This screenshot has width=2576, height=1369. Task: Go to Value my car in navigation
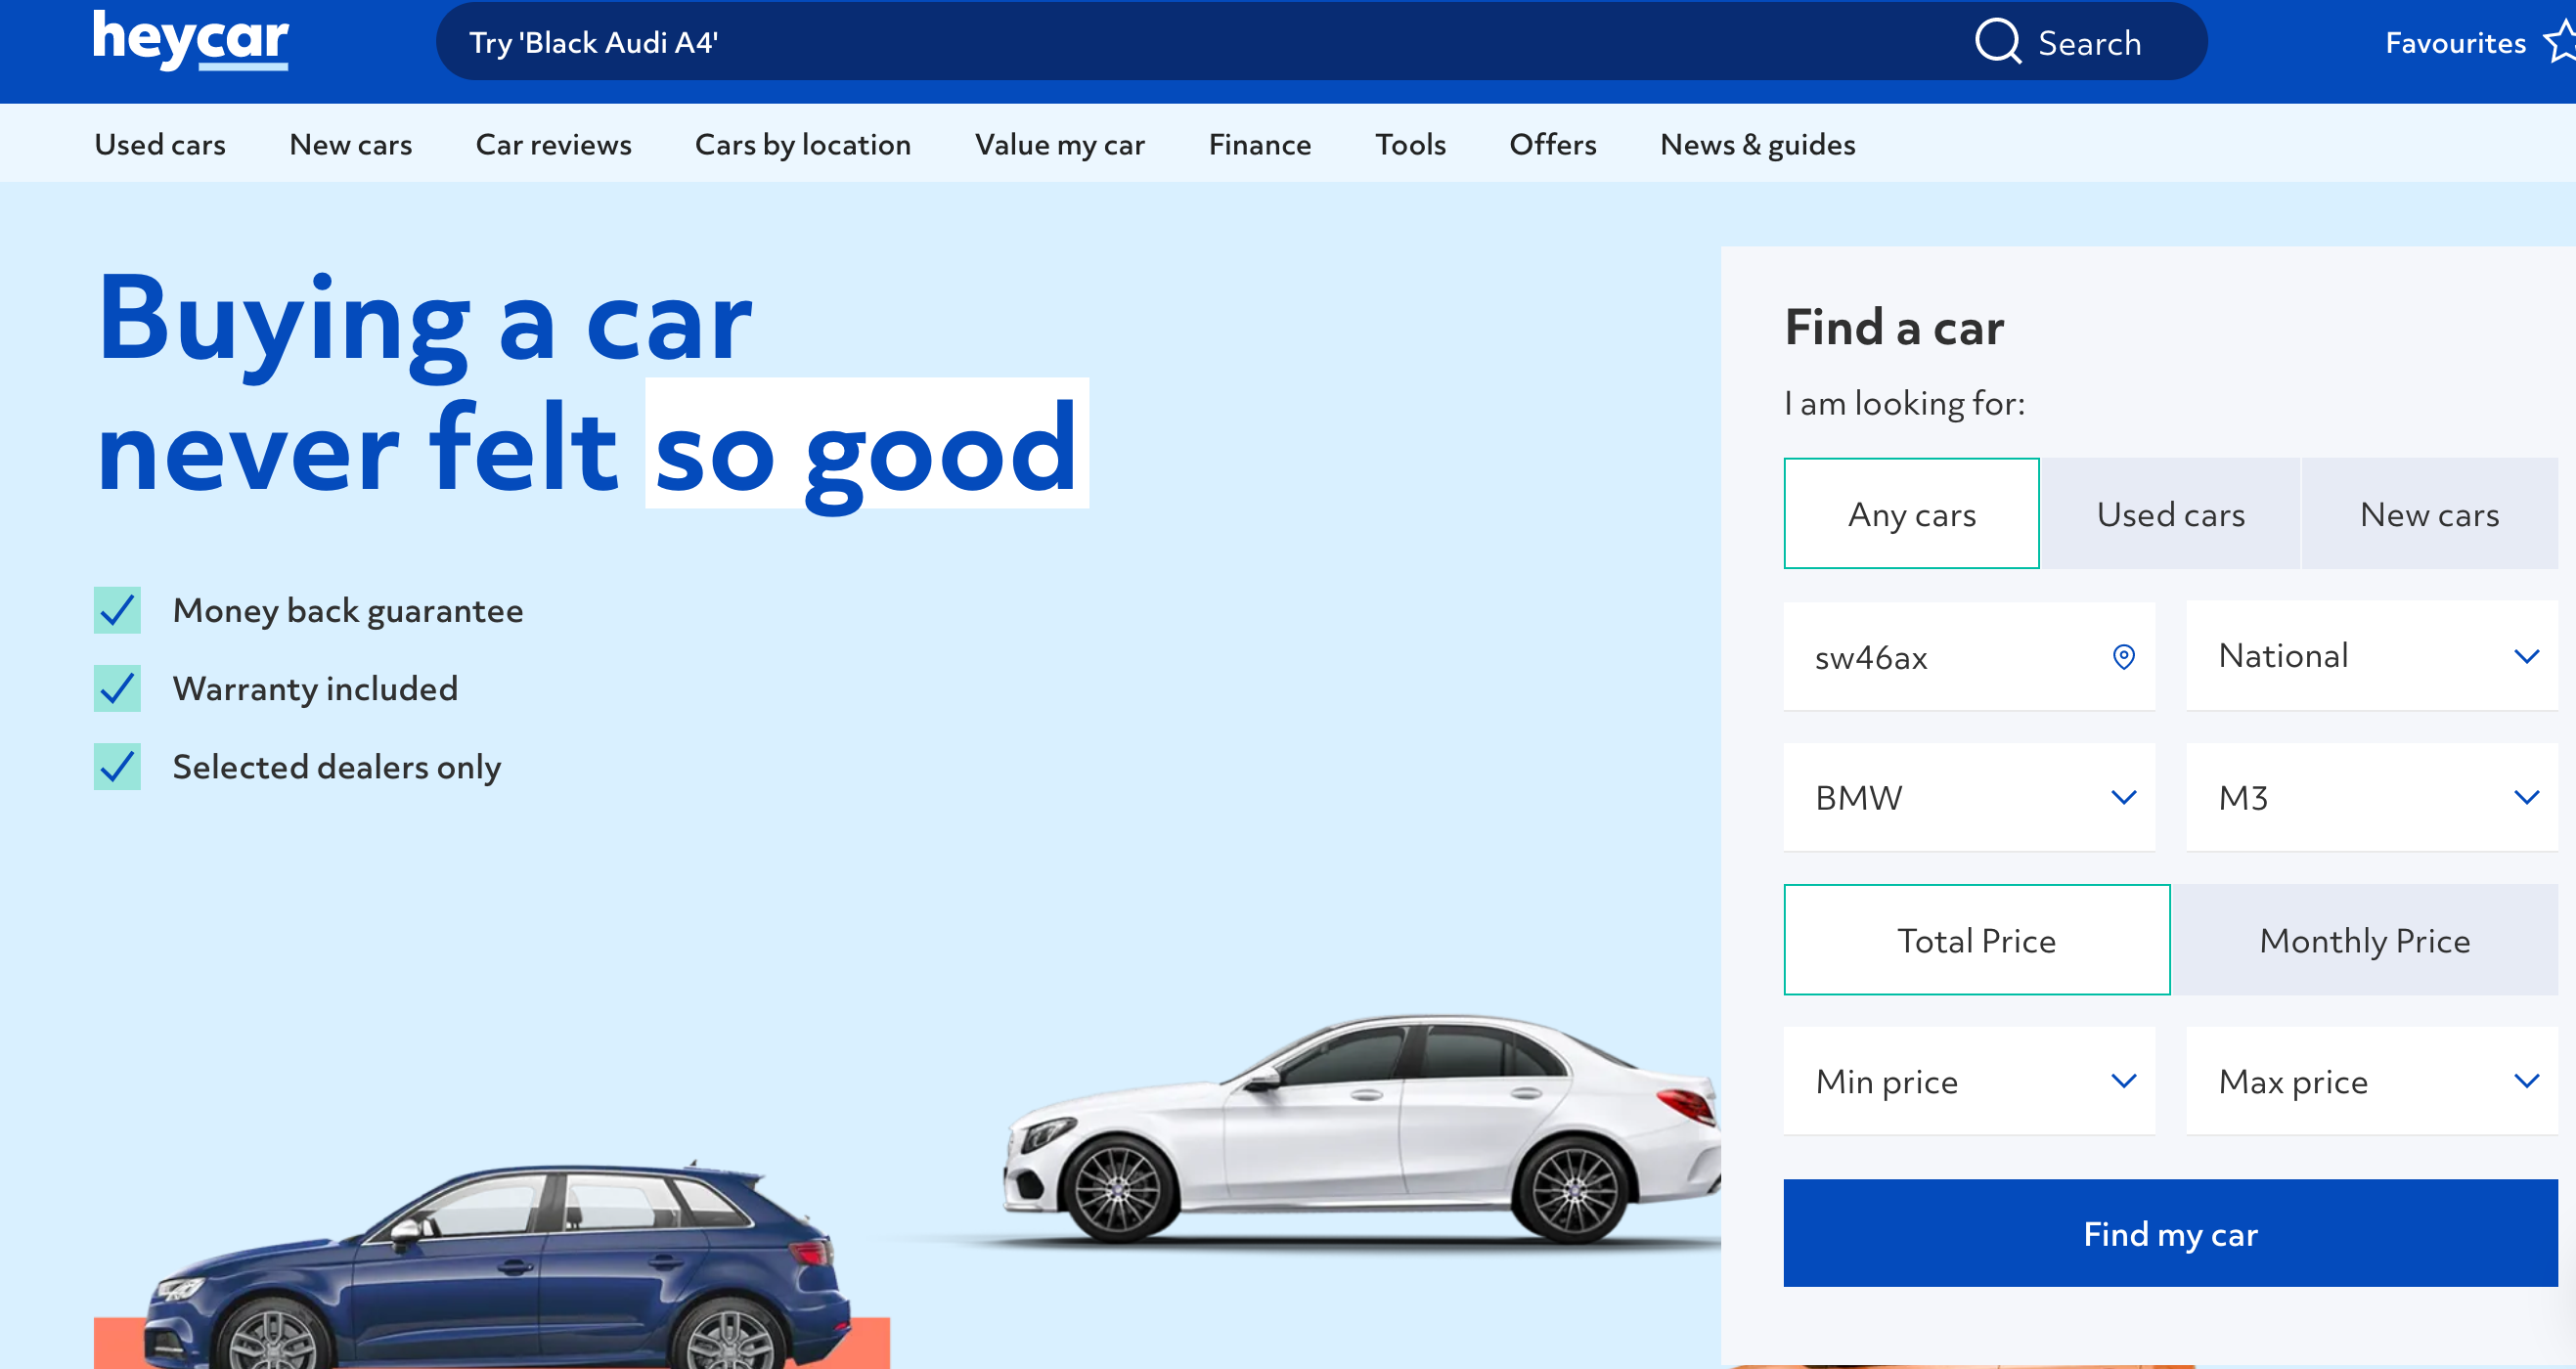pos(1059,145)
